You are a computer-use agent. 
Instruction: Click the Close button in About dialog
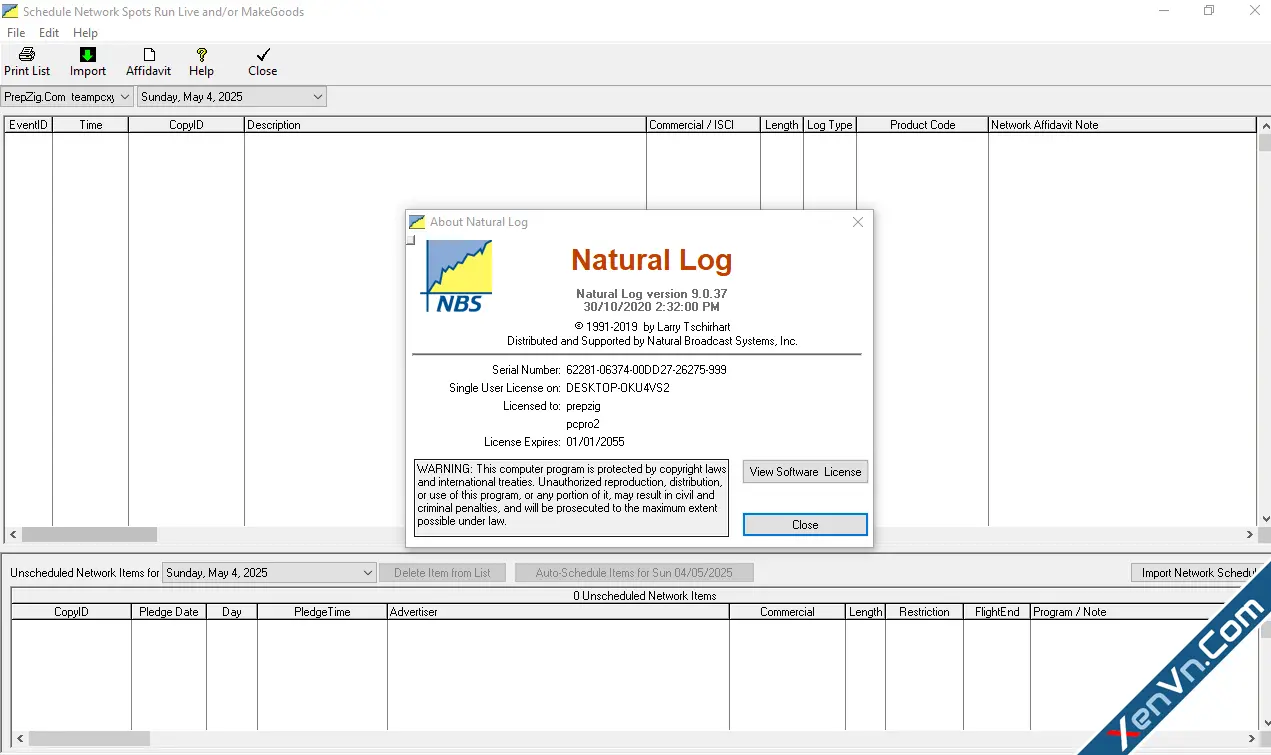tap(805, 525)
